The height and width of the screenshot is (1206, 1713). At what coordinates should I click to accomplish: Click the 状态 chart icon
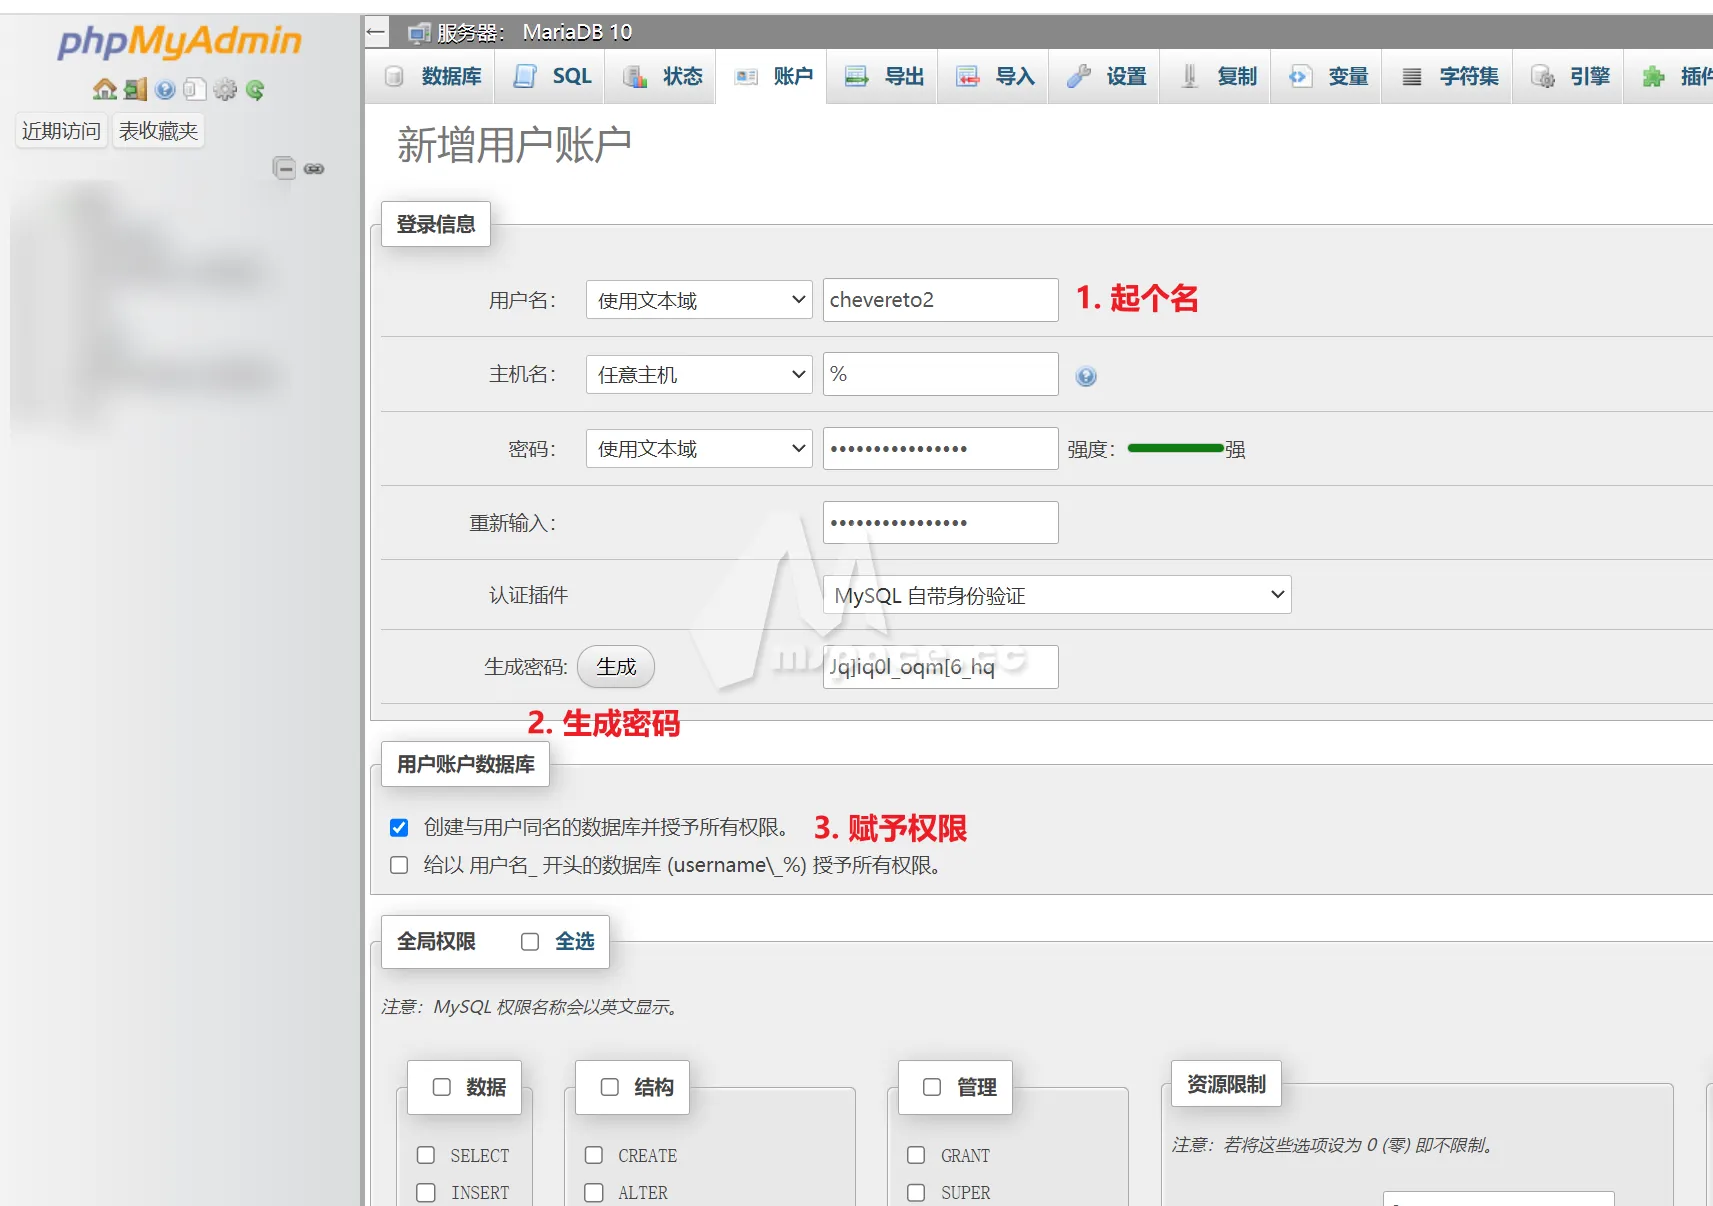pyautogui.click(x=635, y=76)
